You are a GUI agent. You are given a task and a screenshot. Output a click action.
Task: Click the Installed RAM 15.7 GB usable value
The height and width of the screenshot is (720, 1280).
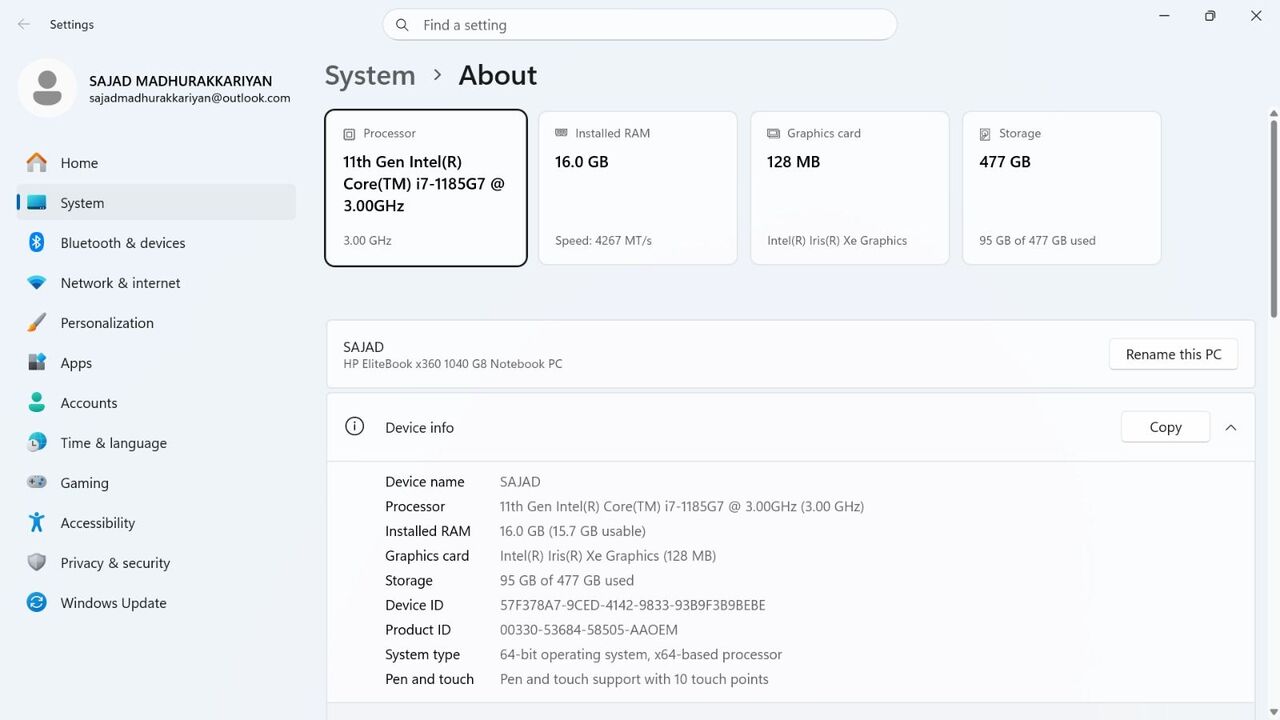573,531
